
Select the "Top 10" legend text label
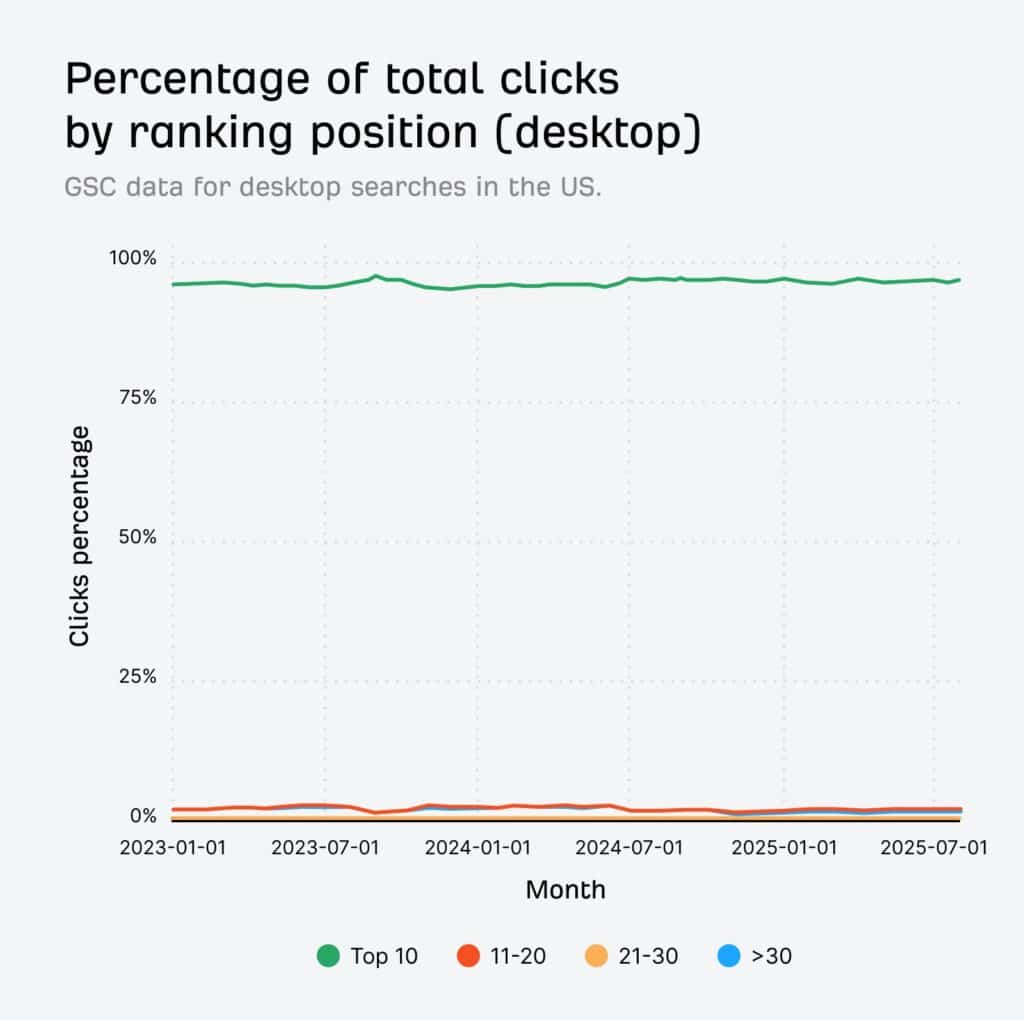(x=384, y=956)
